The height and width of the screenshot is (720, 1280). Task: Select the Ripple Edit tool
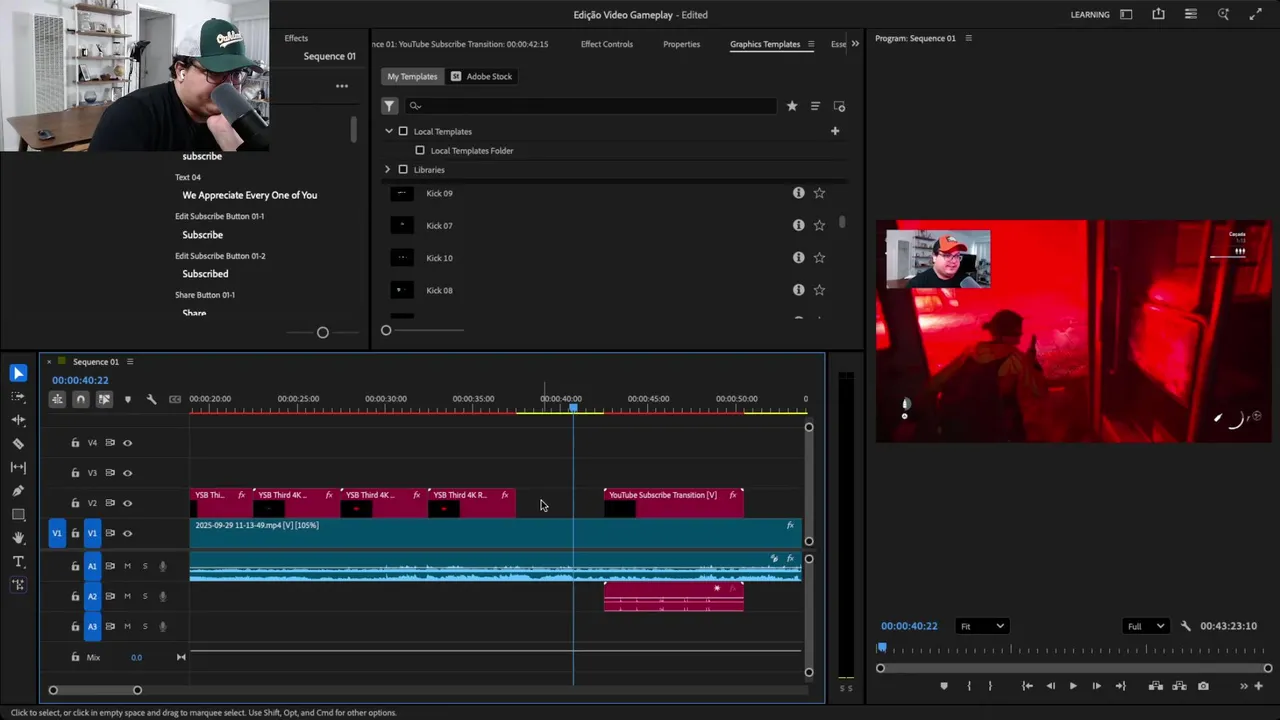tap(18, 420)
